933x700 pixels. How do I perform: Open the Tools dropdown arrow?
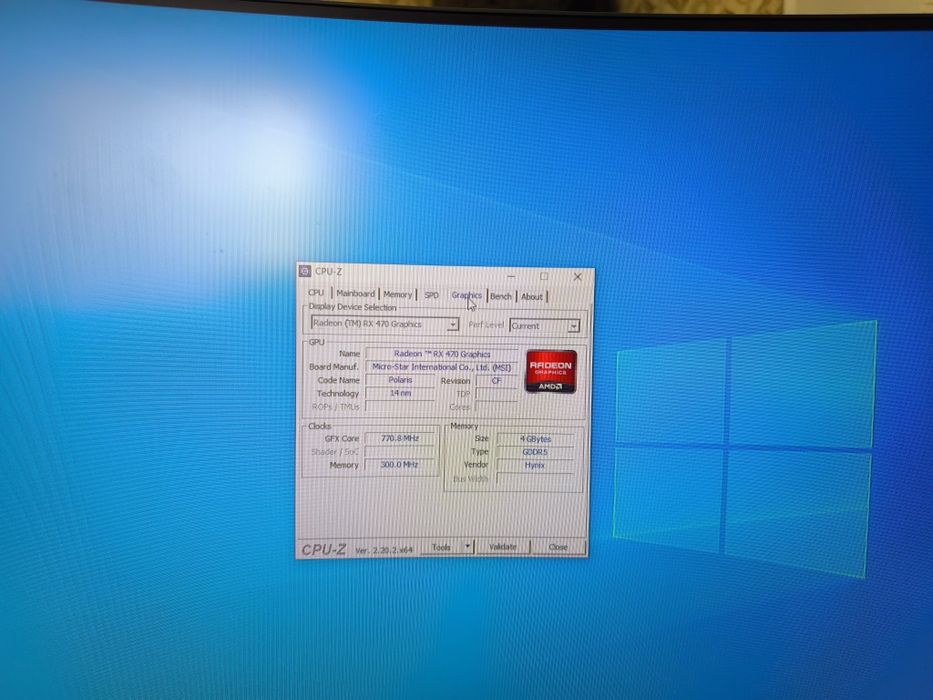pos(468,546)
